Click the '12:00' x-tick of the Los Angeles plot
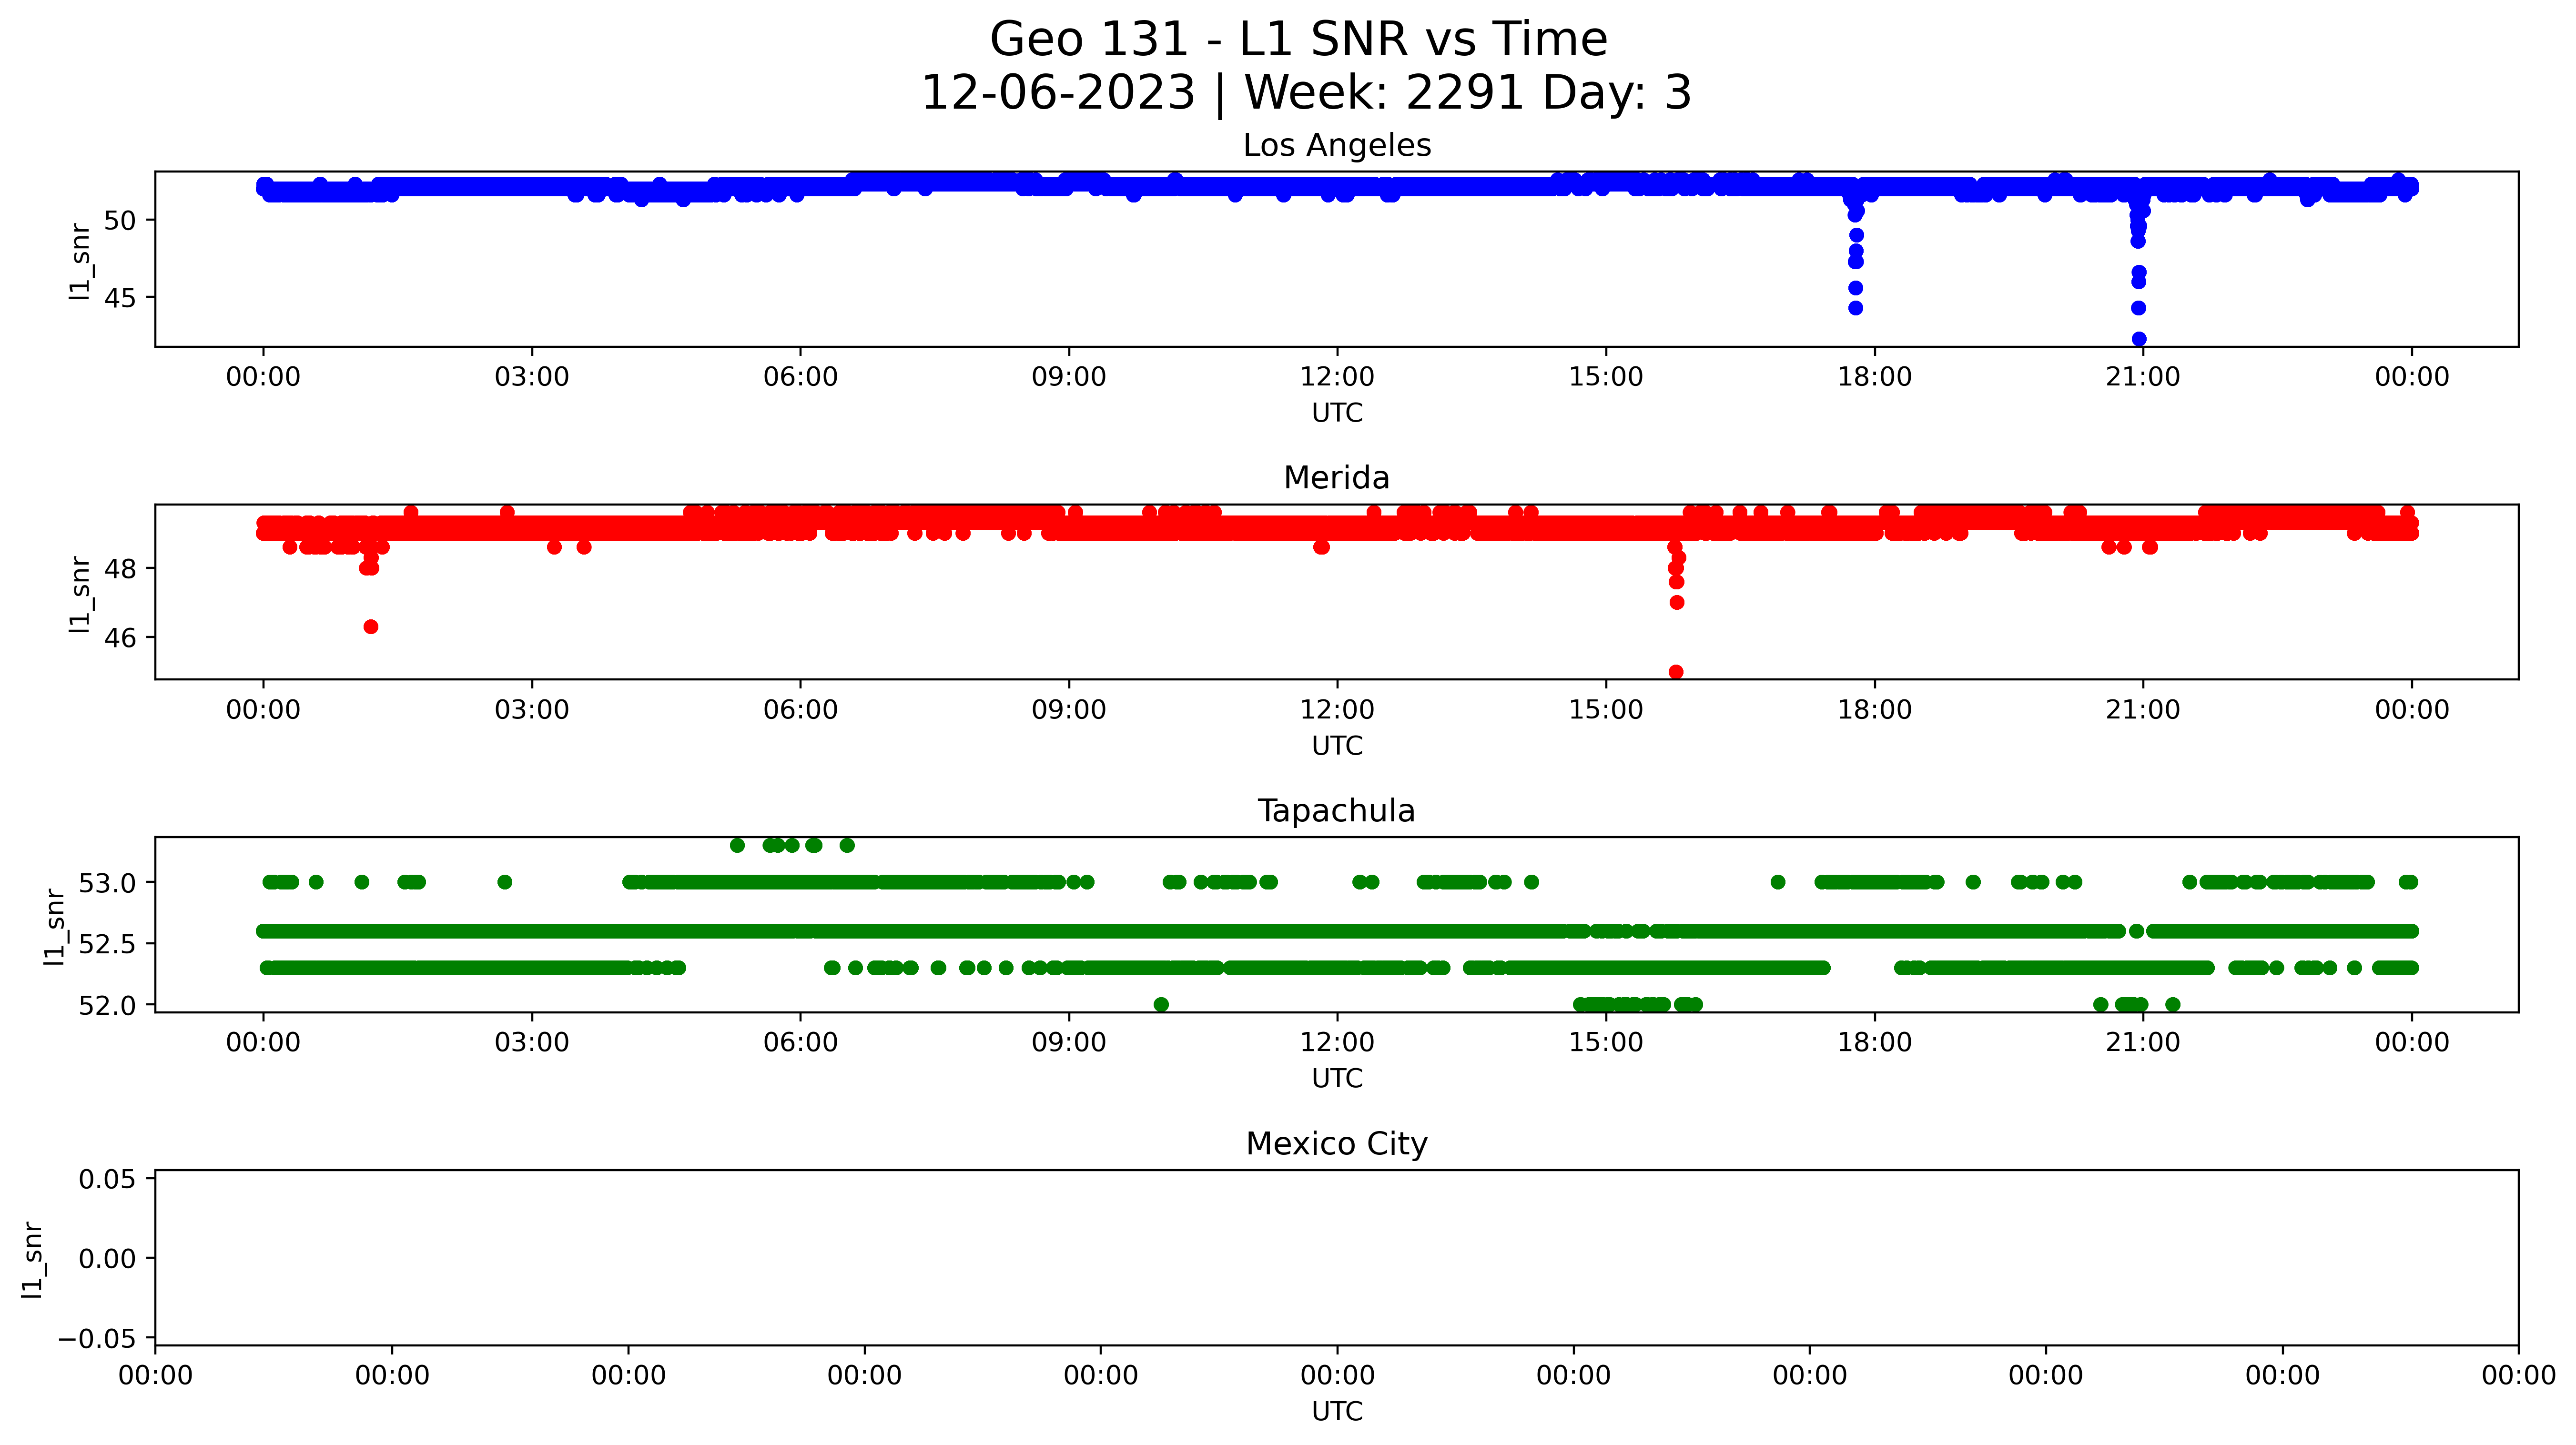Screen dimensions: 2576x1445 pyautogui.click(x=1337, y=377)
